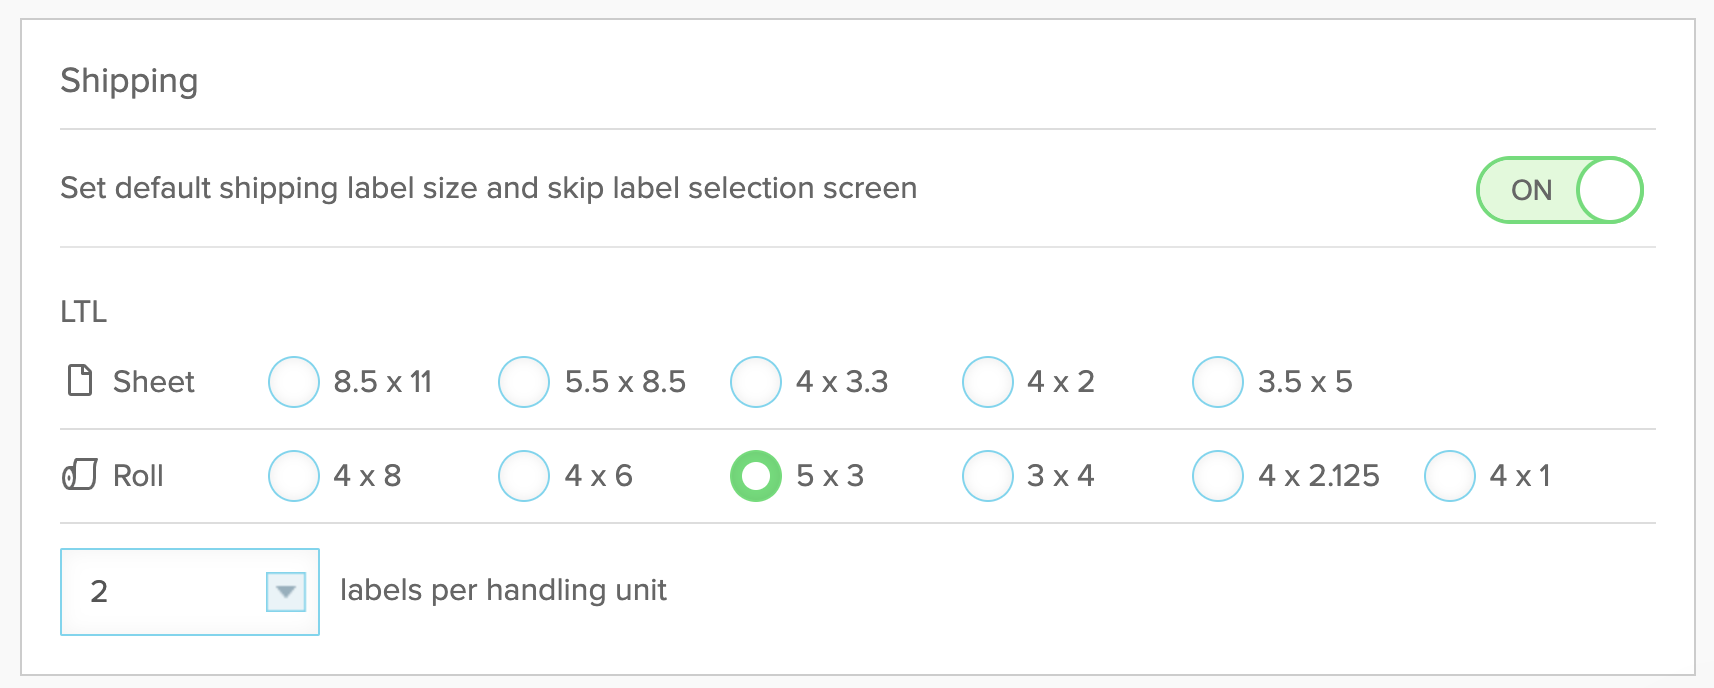Image resolution: width=1714 pixels, height=688 pixels.
Task: Select the 8.5 x 11 sheet size
Action: (294, 382)
